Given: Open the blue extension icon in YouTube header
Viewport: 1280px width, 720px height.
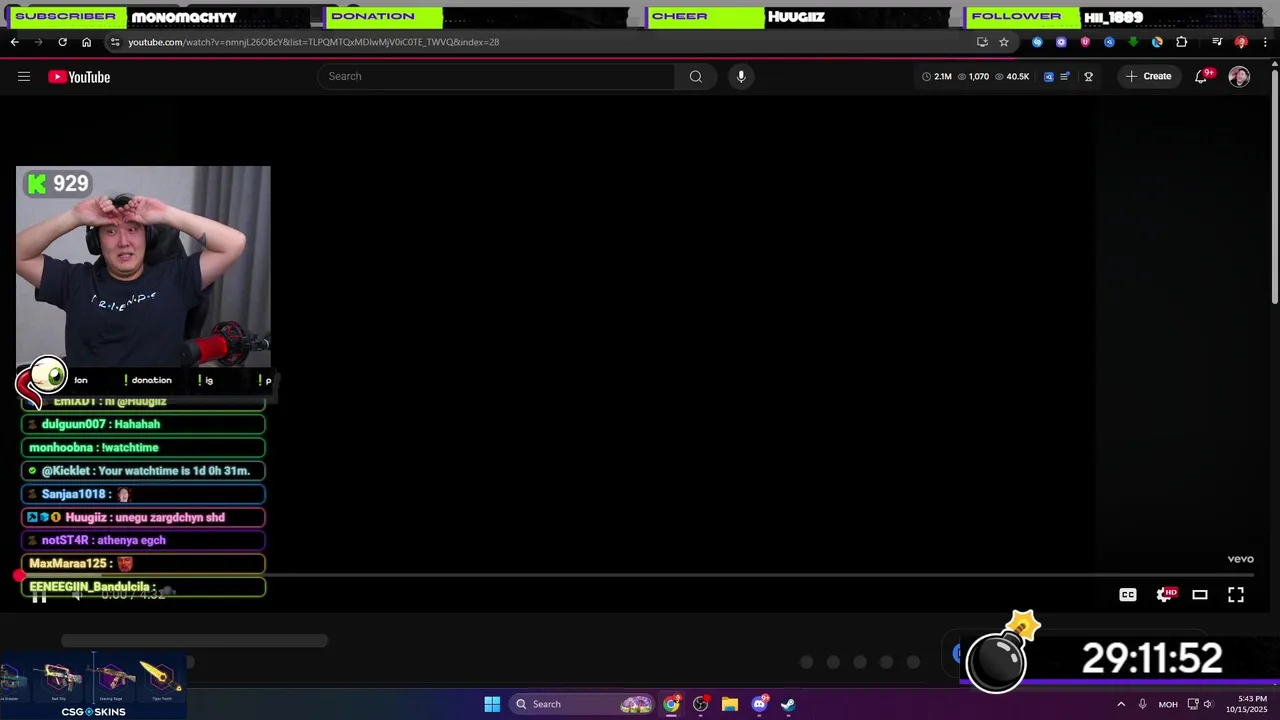Looking at the screenshot, I should (x=1048, y=76).
